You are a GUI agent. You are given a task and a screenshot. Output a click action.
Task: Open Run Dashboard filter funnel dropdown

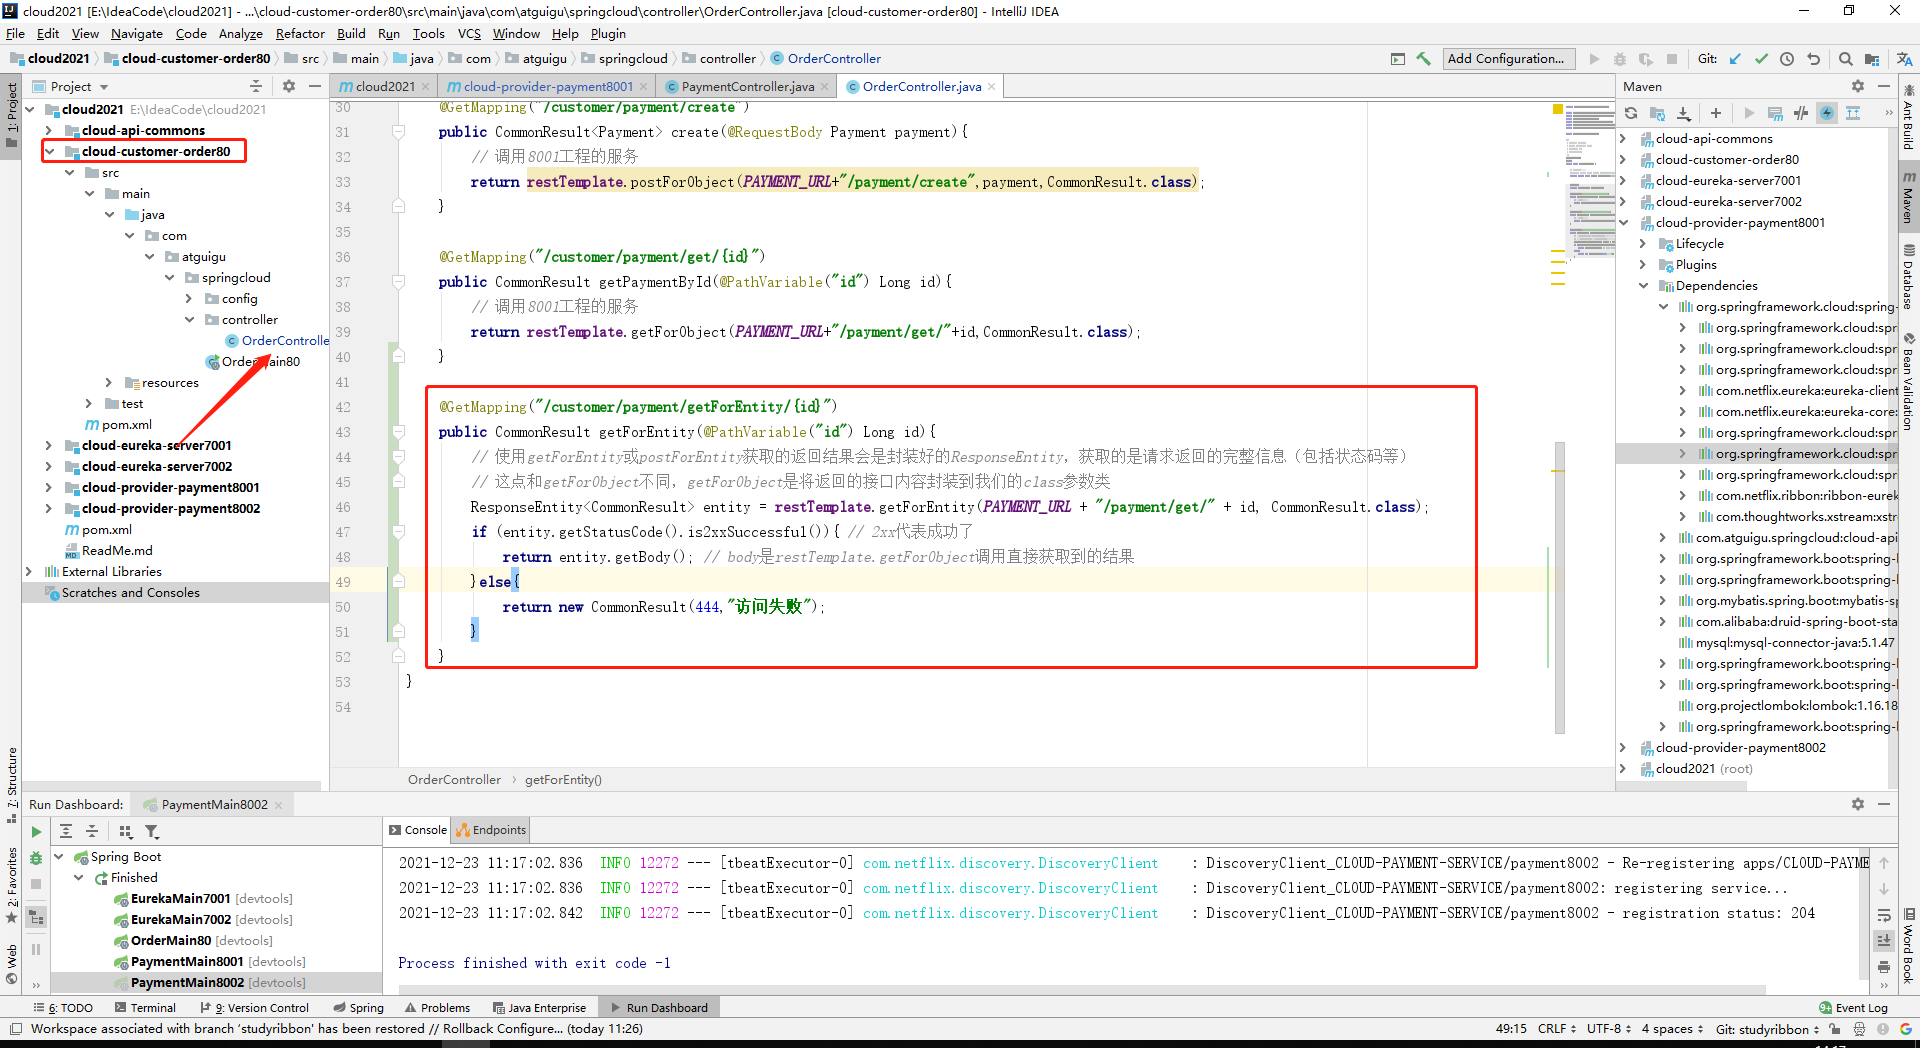[x=152, y=832]
